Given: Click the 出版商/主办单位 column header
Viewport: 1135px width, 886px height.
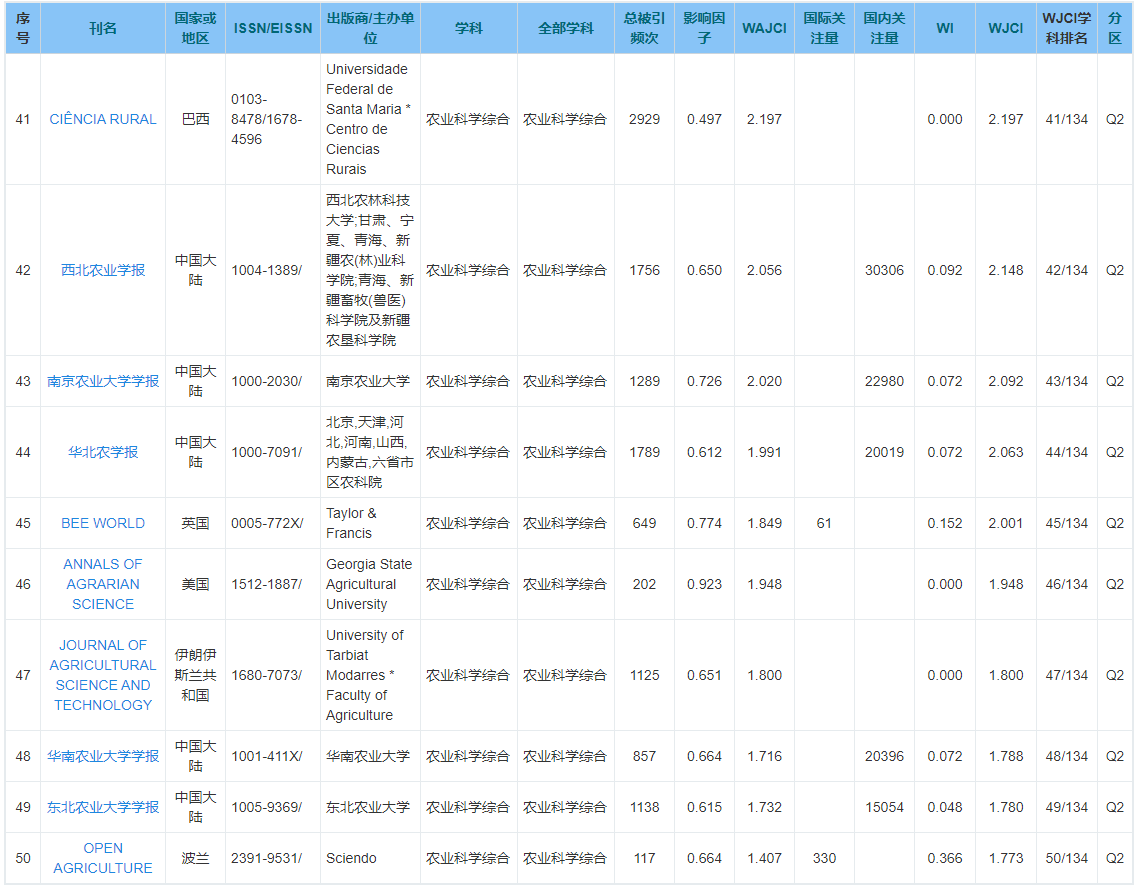Looking at the screenshot, I should point(370,28).
